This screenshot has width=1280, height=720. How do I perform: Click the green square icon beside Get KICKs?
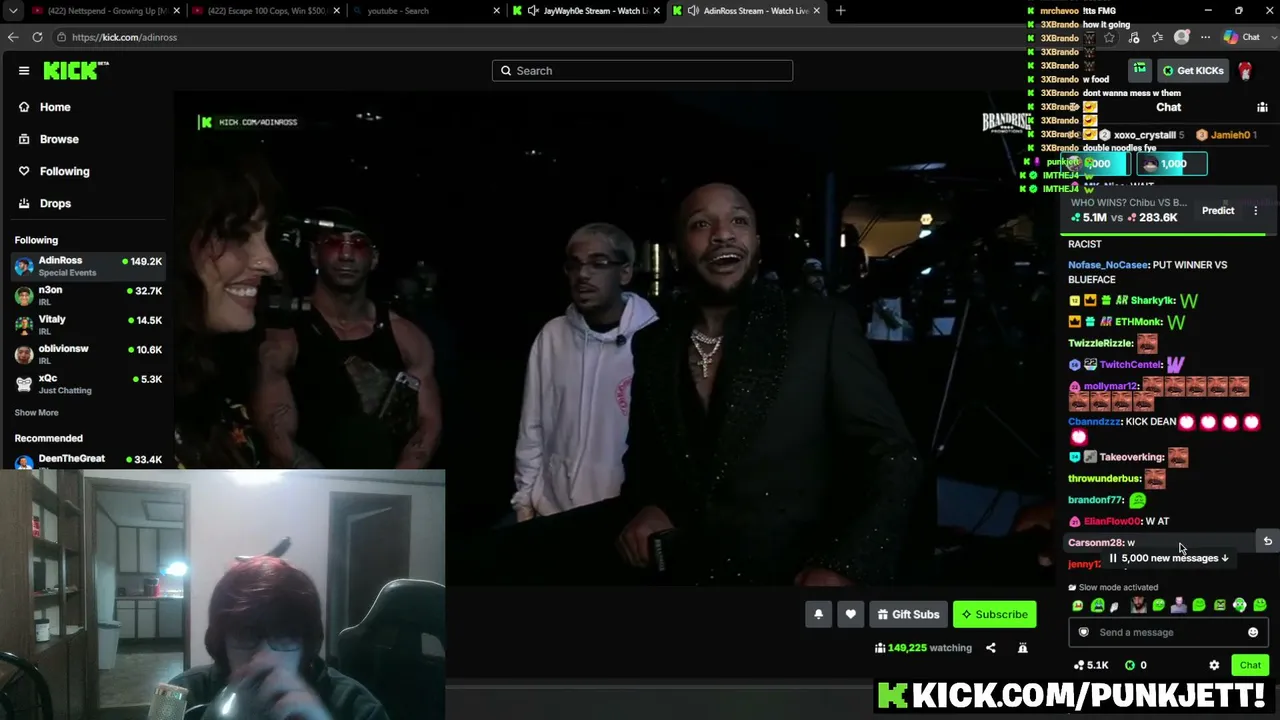pos(1140,70)
